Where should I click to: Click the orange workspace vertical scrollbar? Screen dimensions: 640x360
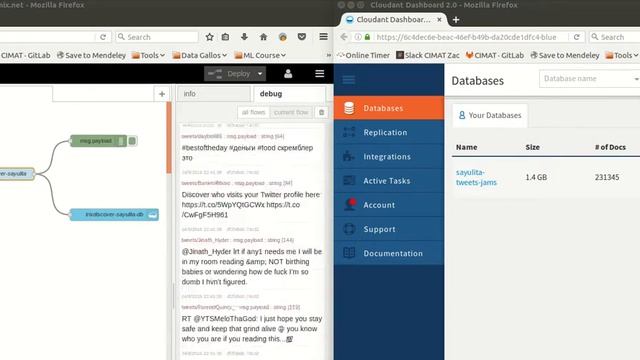(169, 138)
